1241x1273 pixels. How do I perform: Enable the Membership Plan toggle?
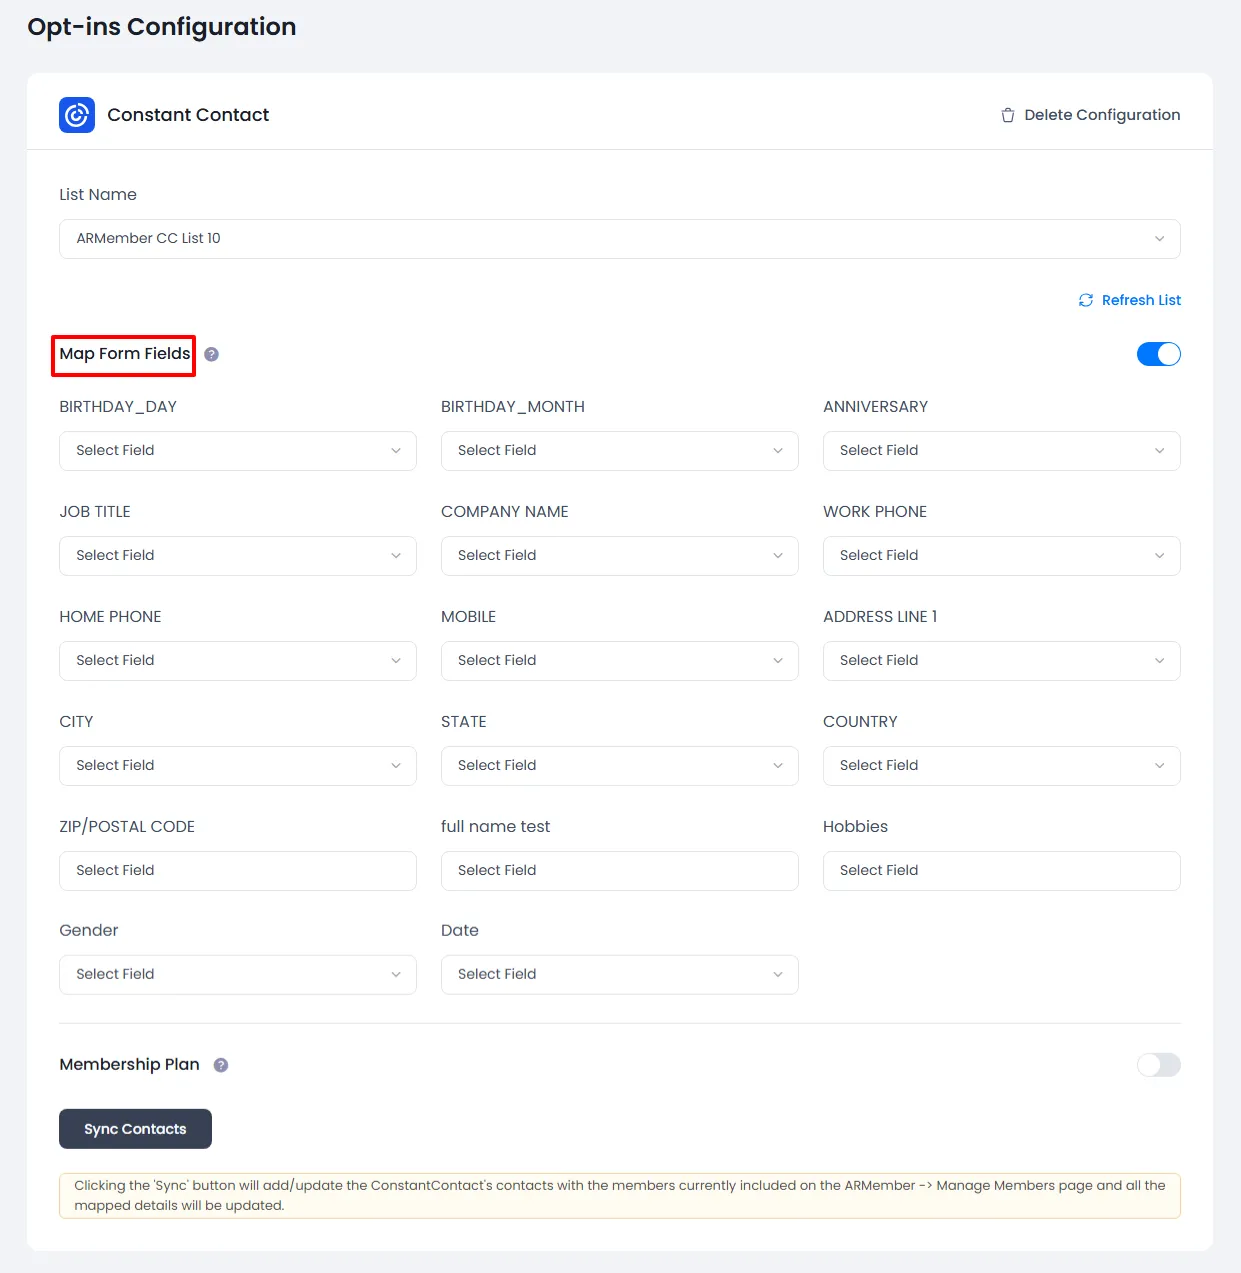coord(1158,1065)
